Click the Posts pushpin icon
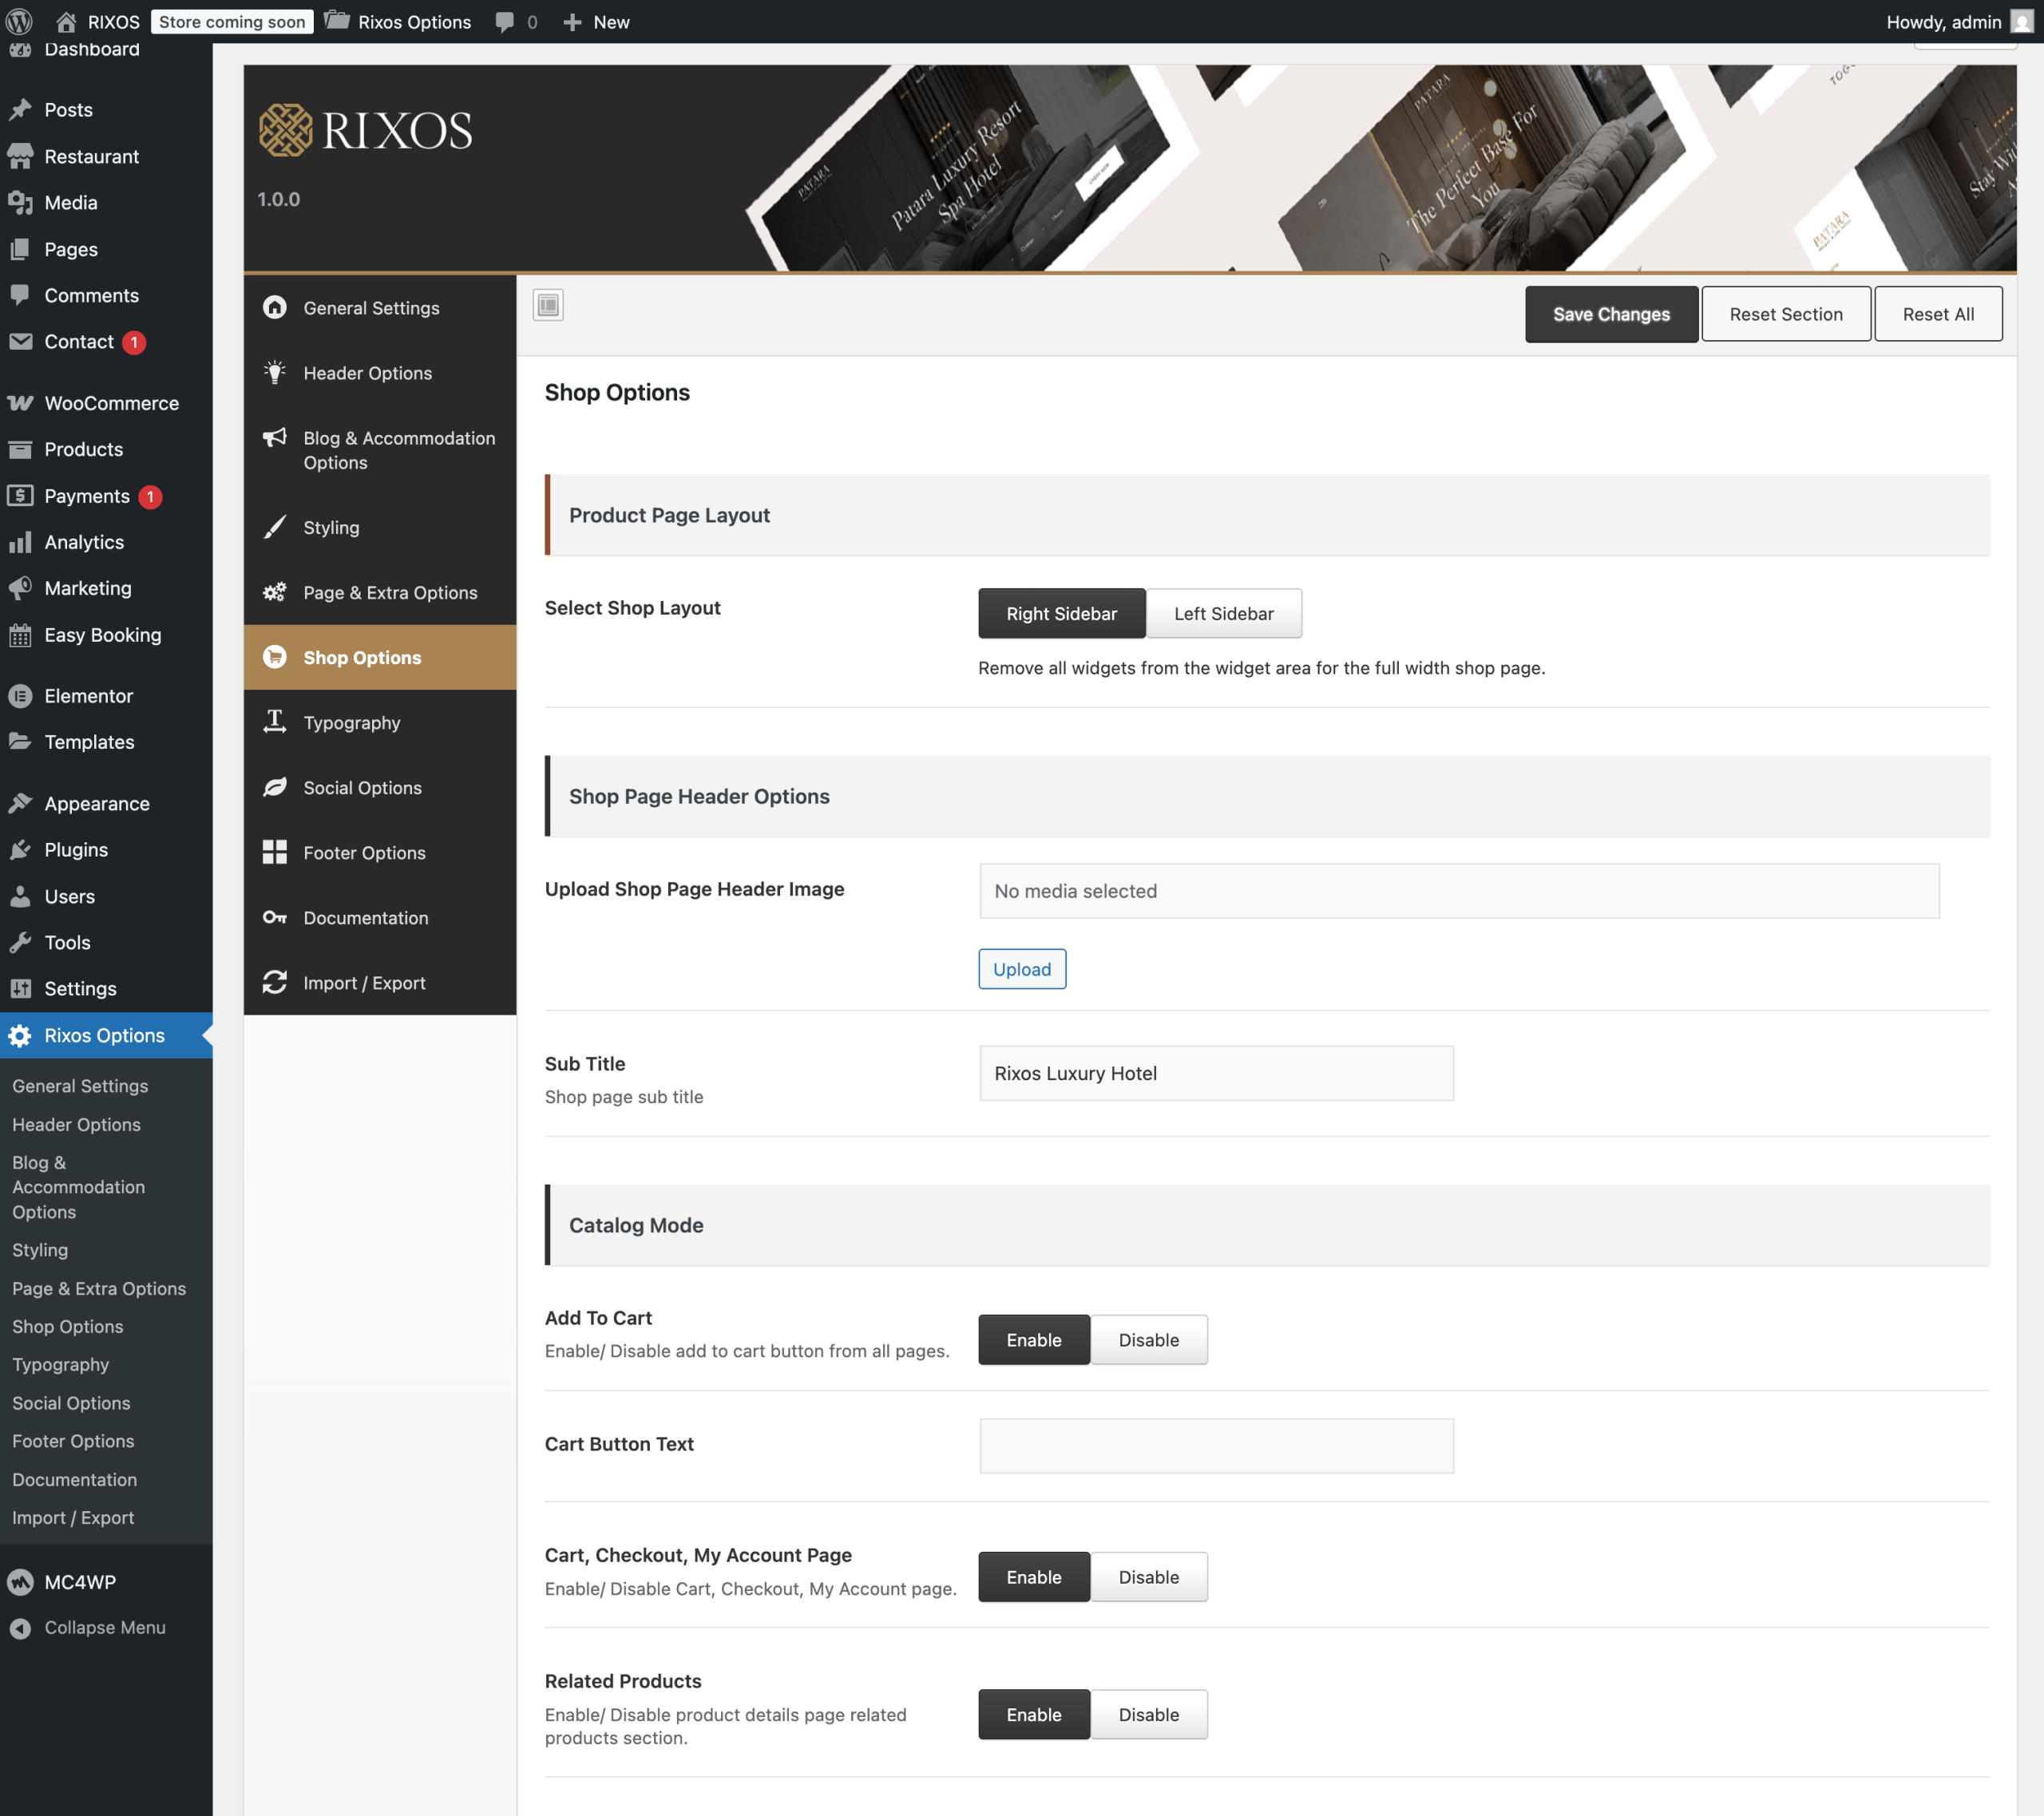2044x1816 pixels. [x=20, y=110]
